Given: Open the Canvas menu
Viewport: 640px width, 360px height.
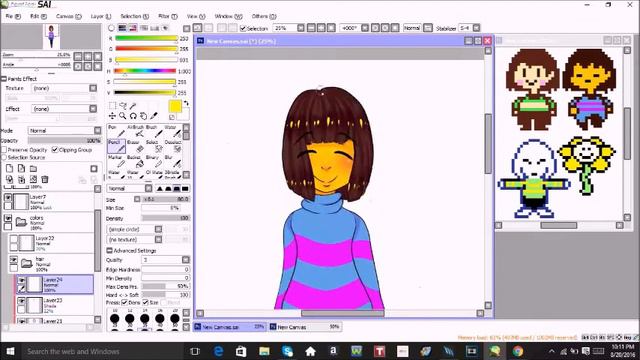Looking at the screenshot, I should coord(69,16).
